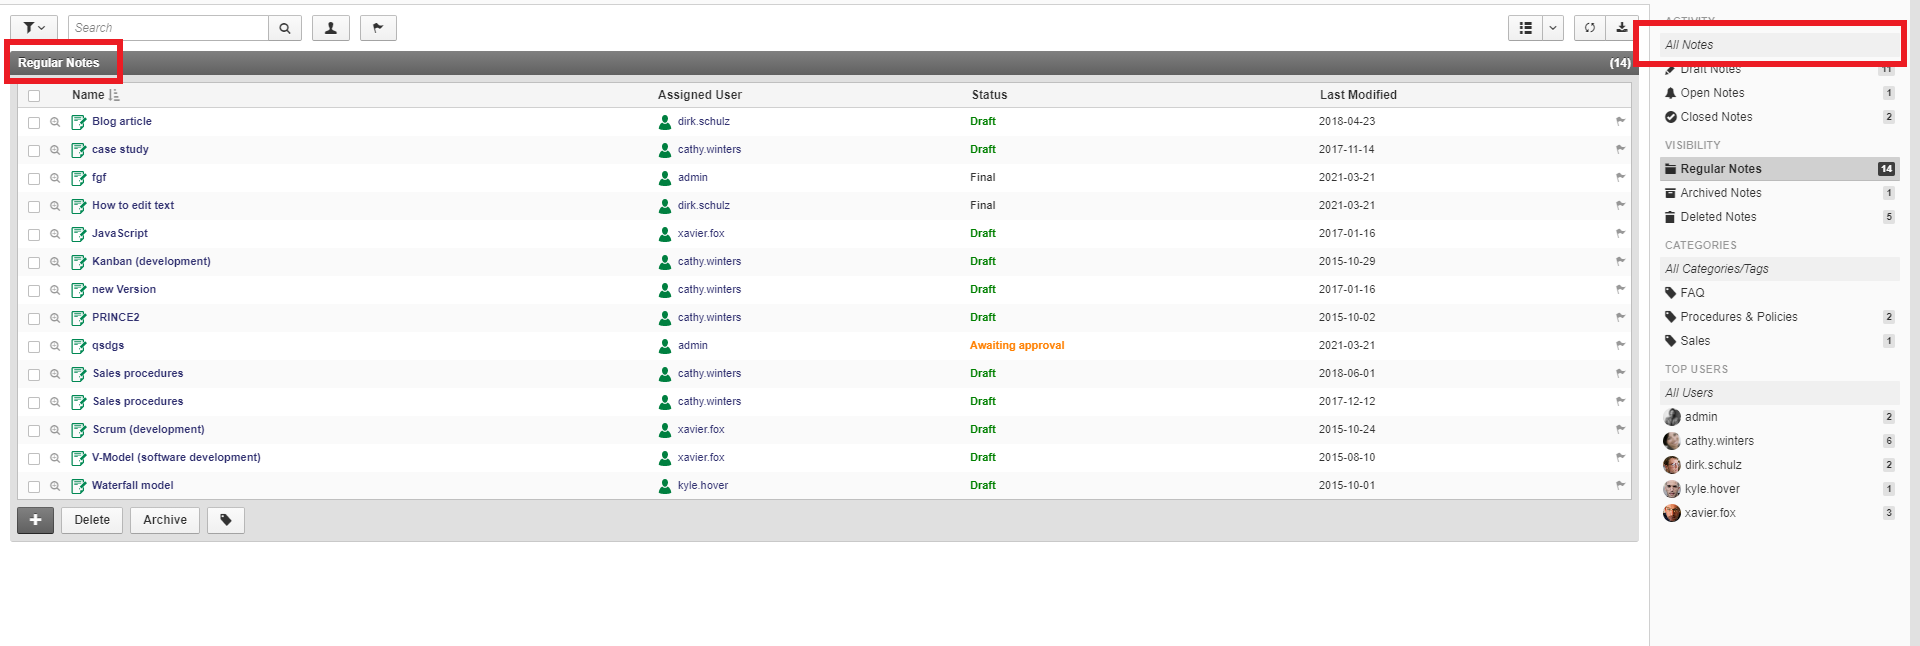Screen dimensions: 1920x646
Task: Click the tag icon button below list
Action: pos(226,520)
